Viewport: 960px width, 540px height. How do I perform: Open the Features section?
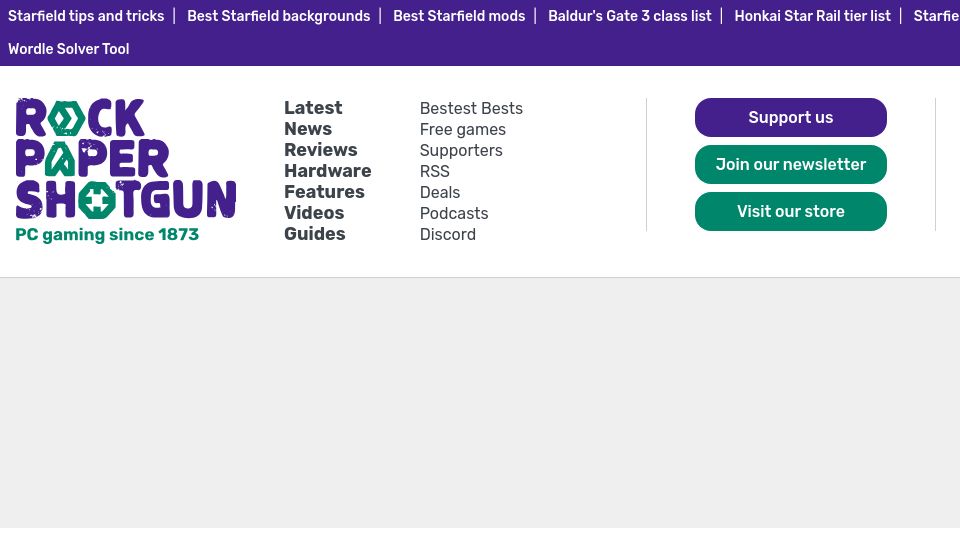click(324, 192)
